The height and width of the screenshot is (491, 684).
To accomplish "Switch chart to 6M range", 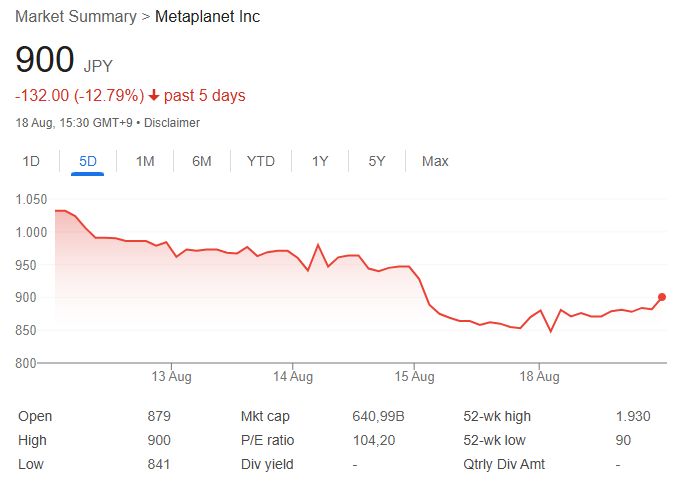I will click(202, 161).
